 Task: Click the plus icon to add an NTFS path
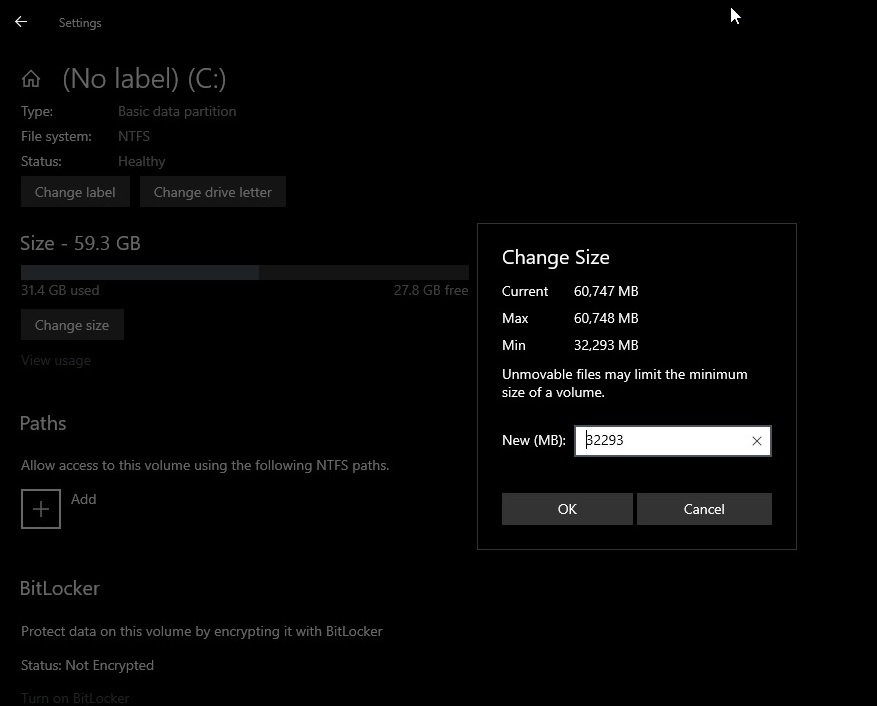(40, 508)
